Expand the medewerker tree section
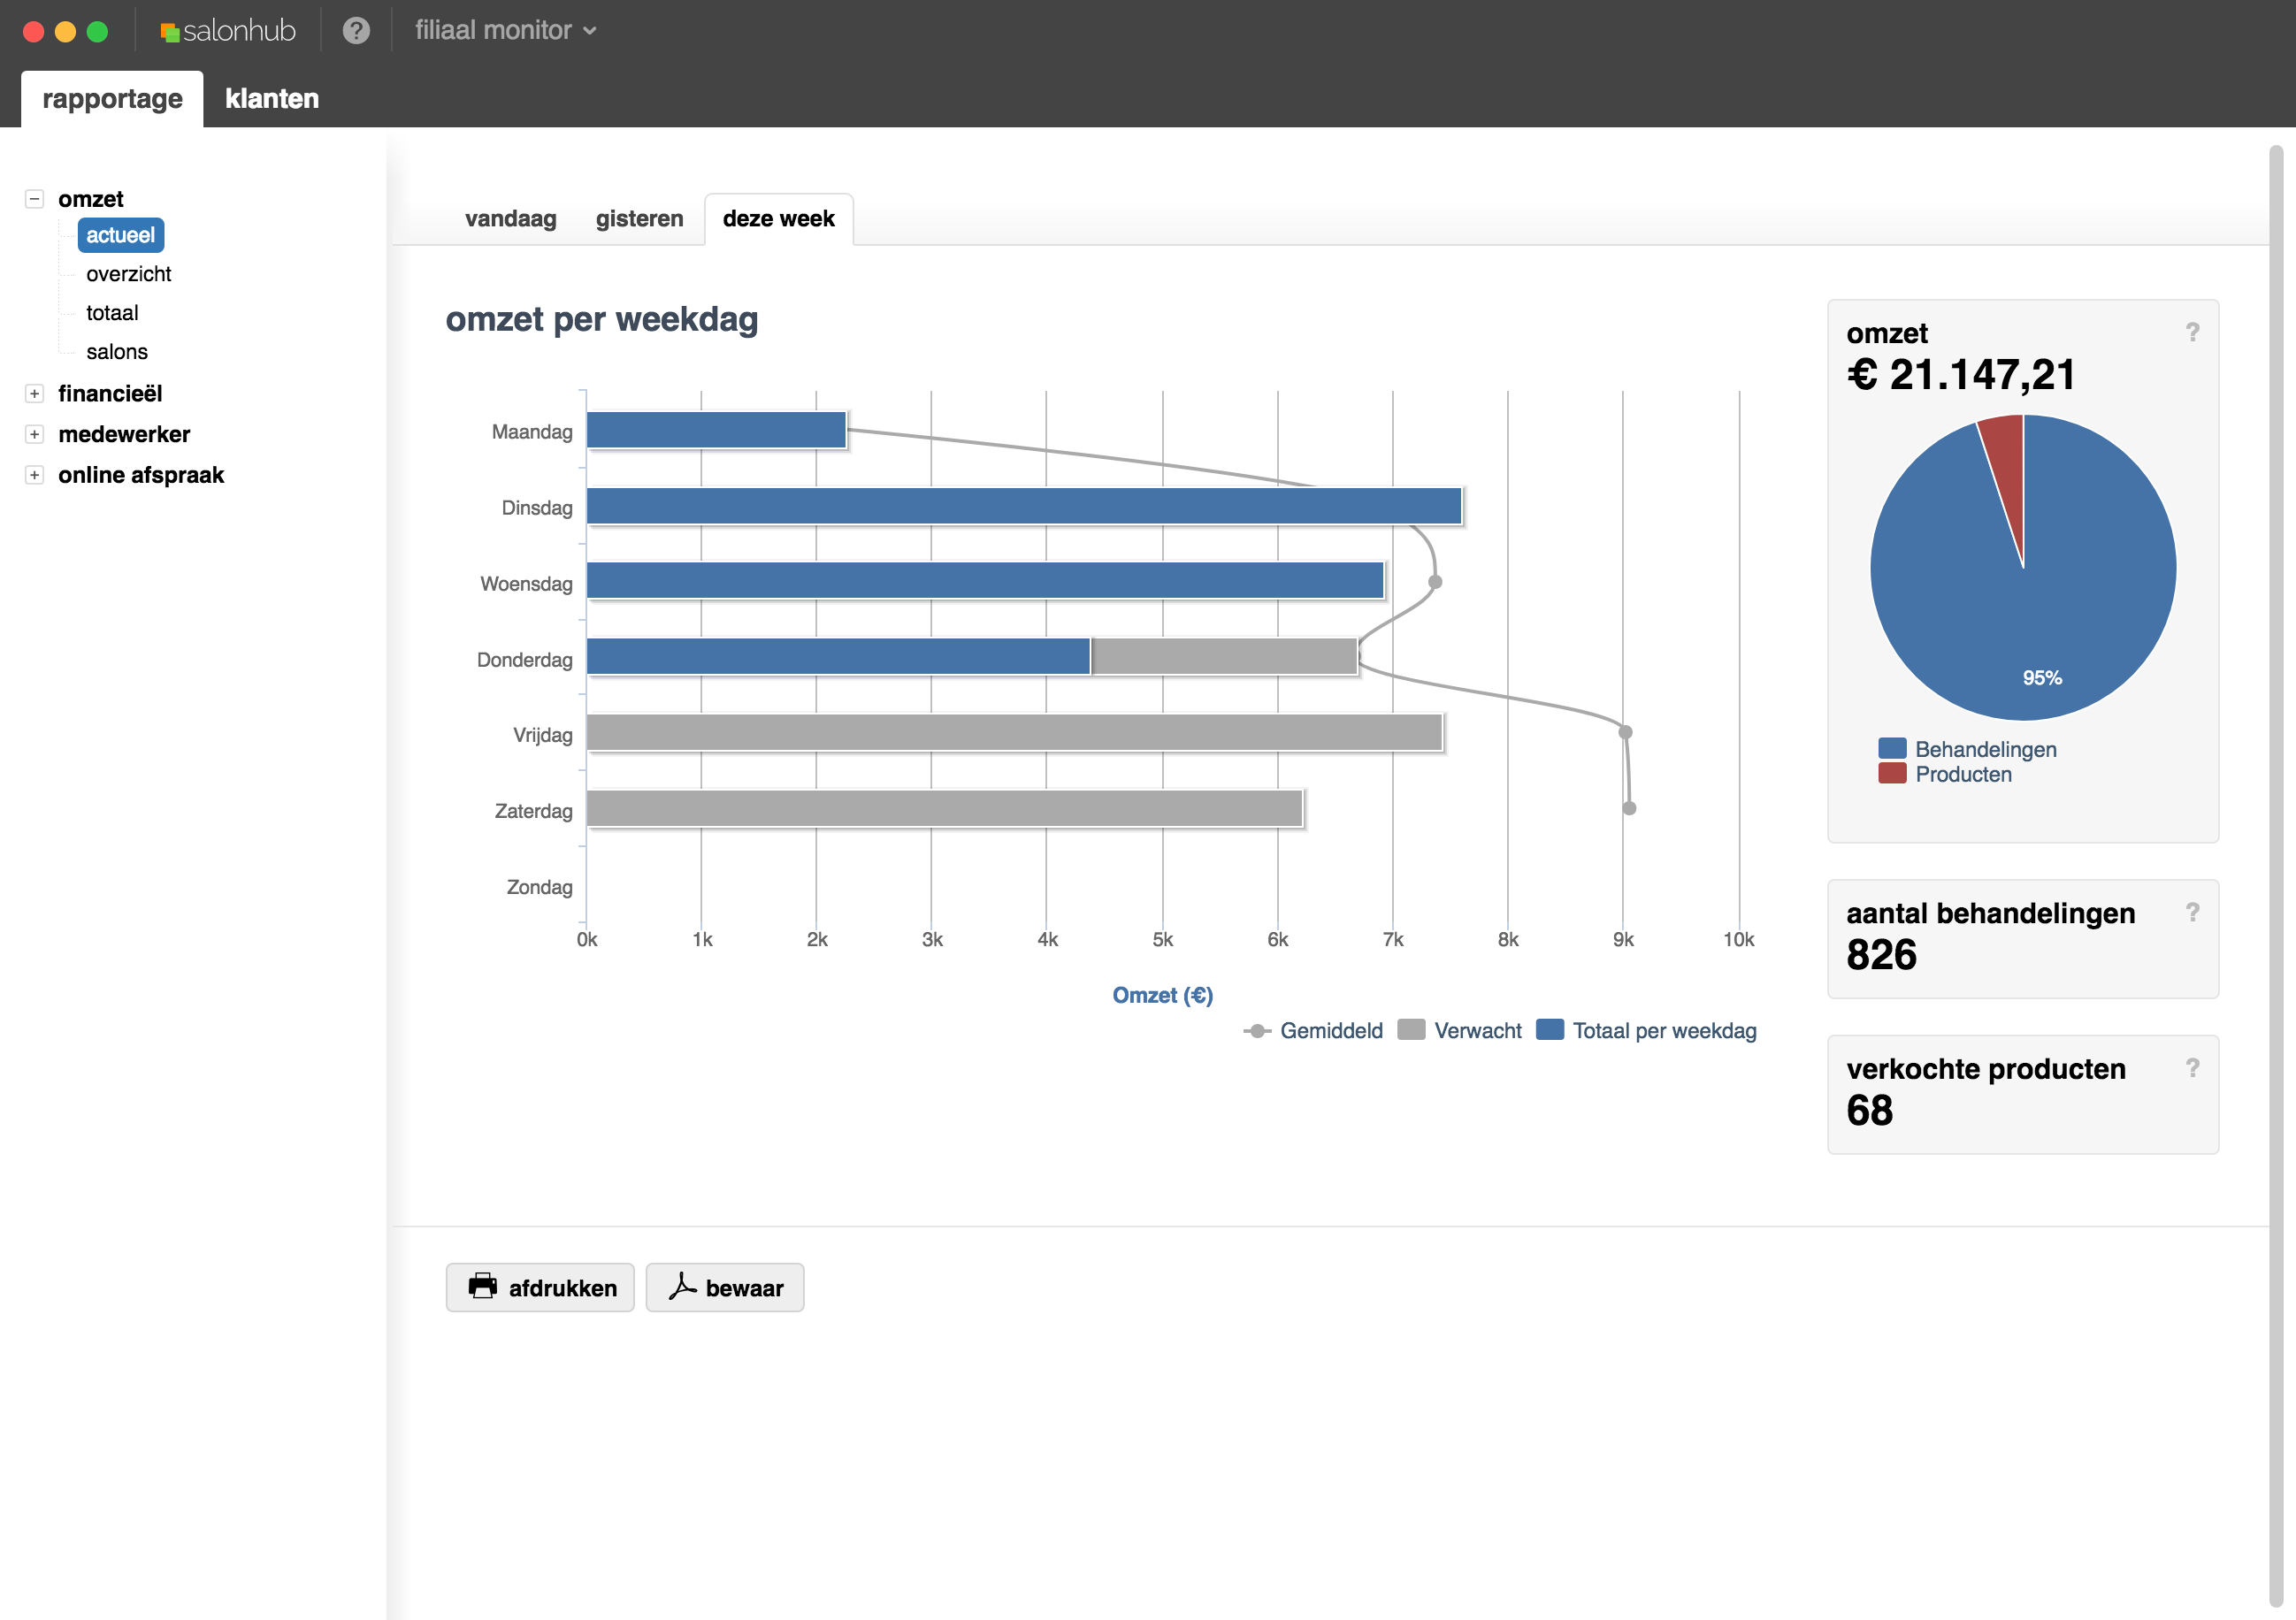Screen dimensions: 2296x1620 point(34,434)
